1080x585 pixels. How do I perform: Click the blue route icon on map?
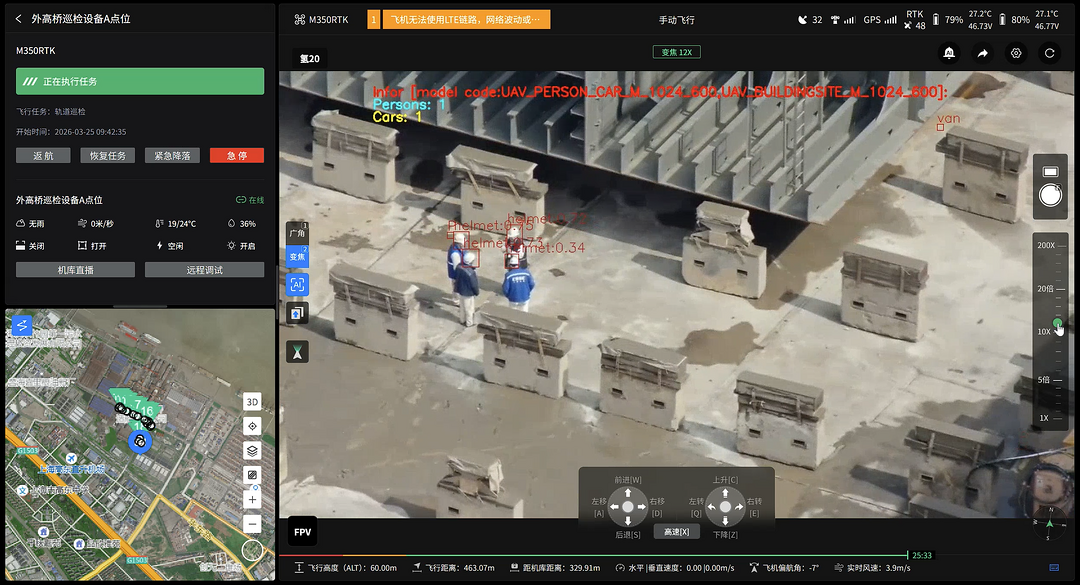coord(21,325)
